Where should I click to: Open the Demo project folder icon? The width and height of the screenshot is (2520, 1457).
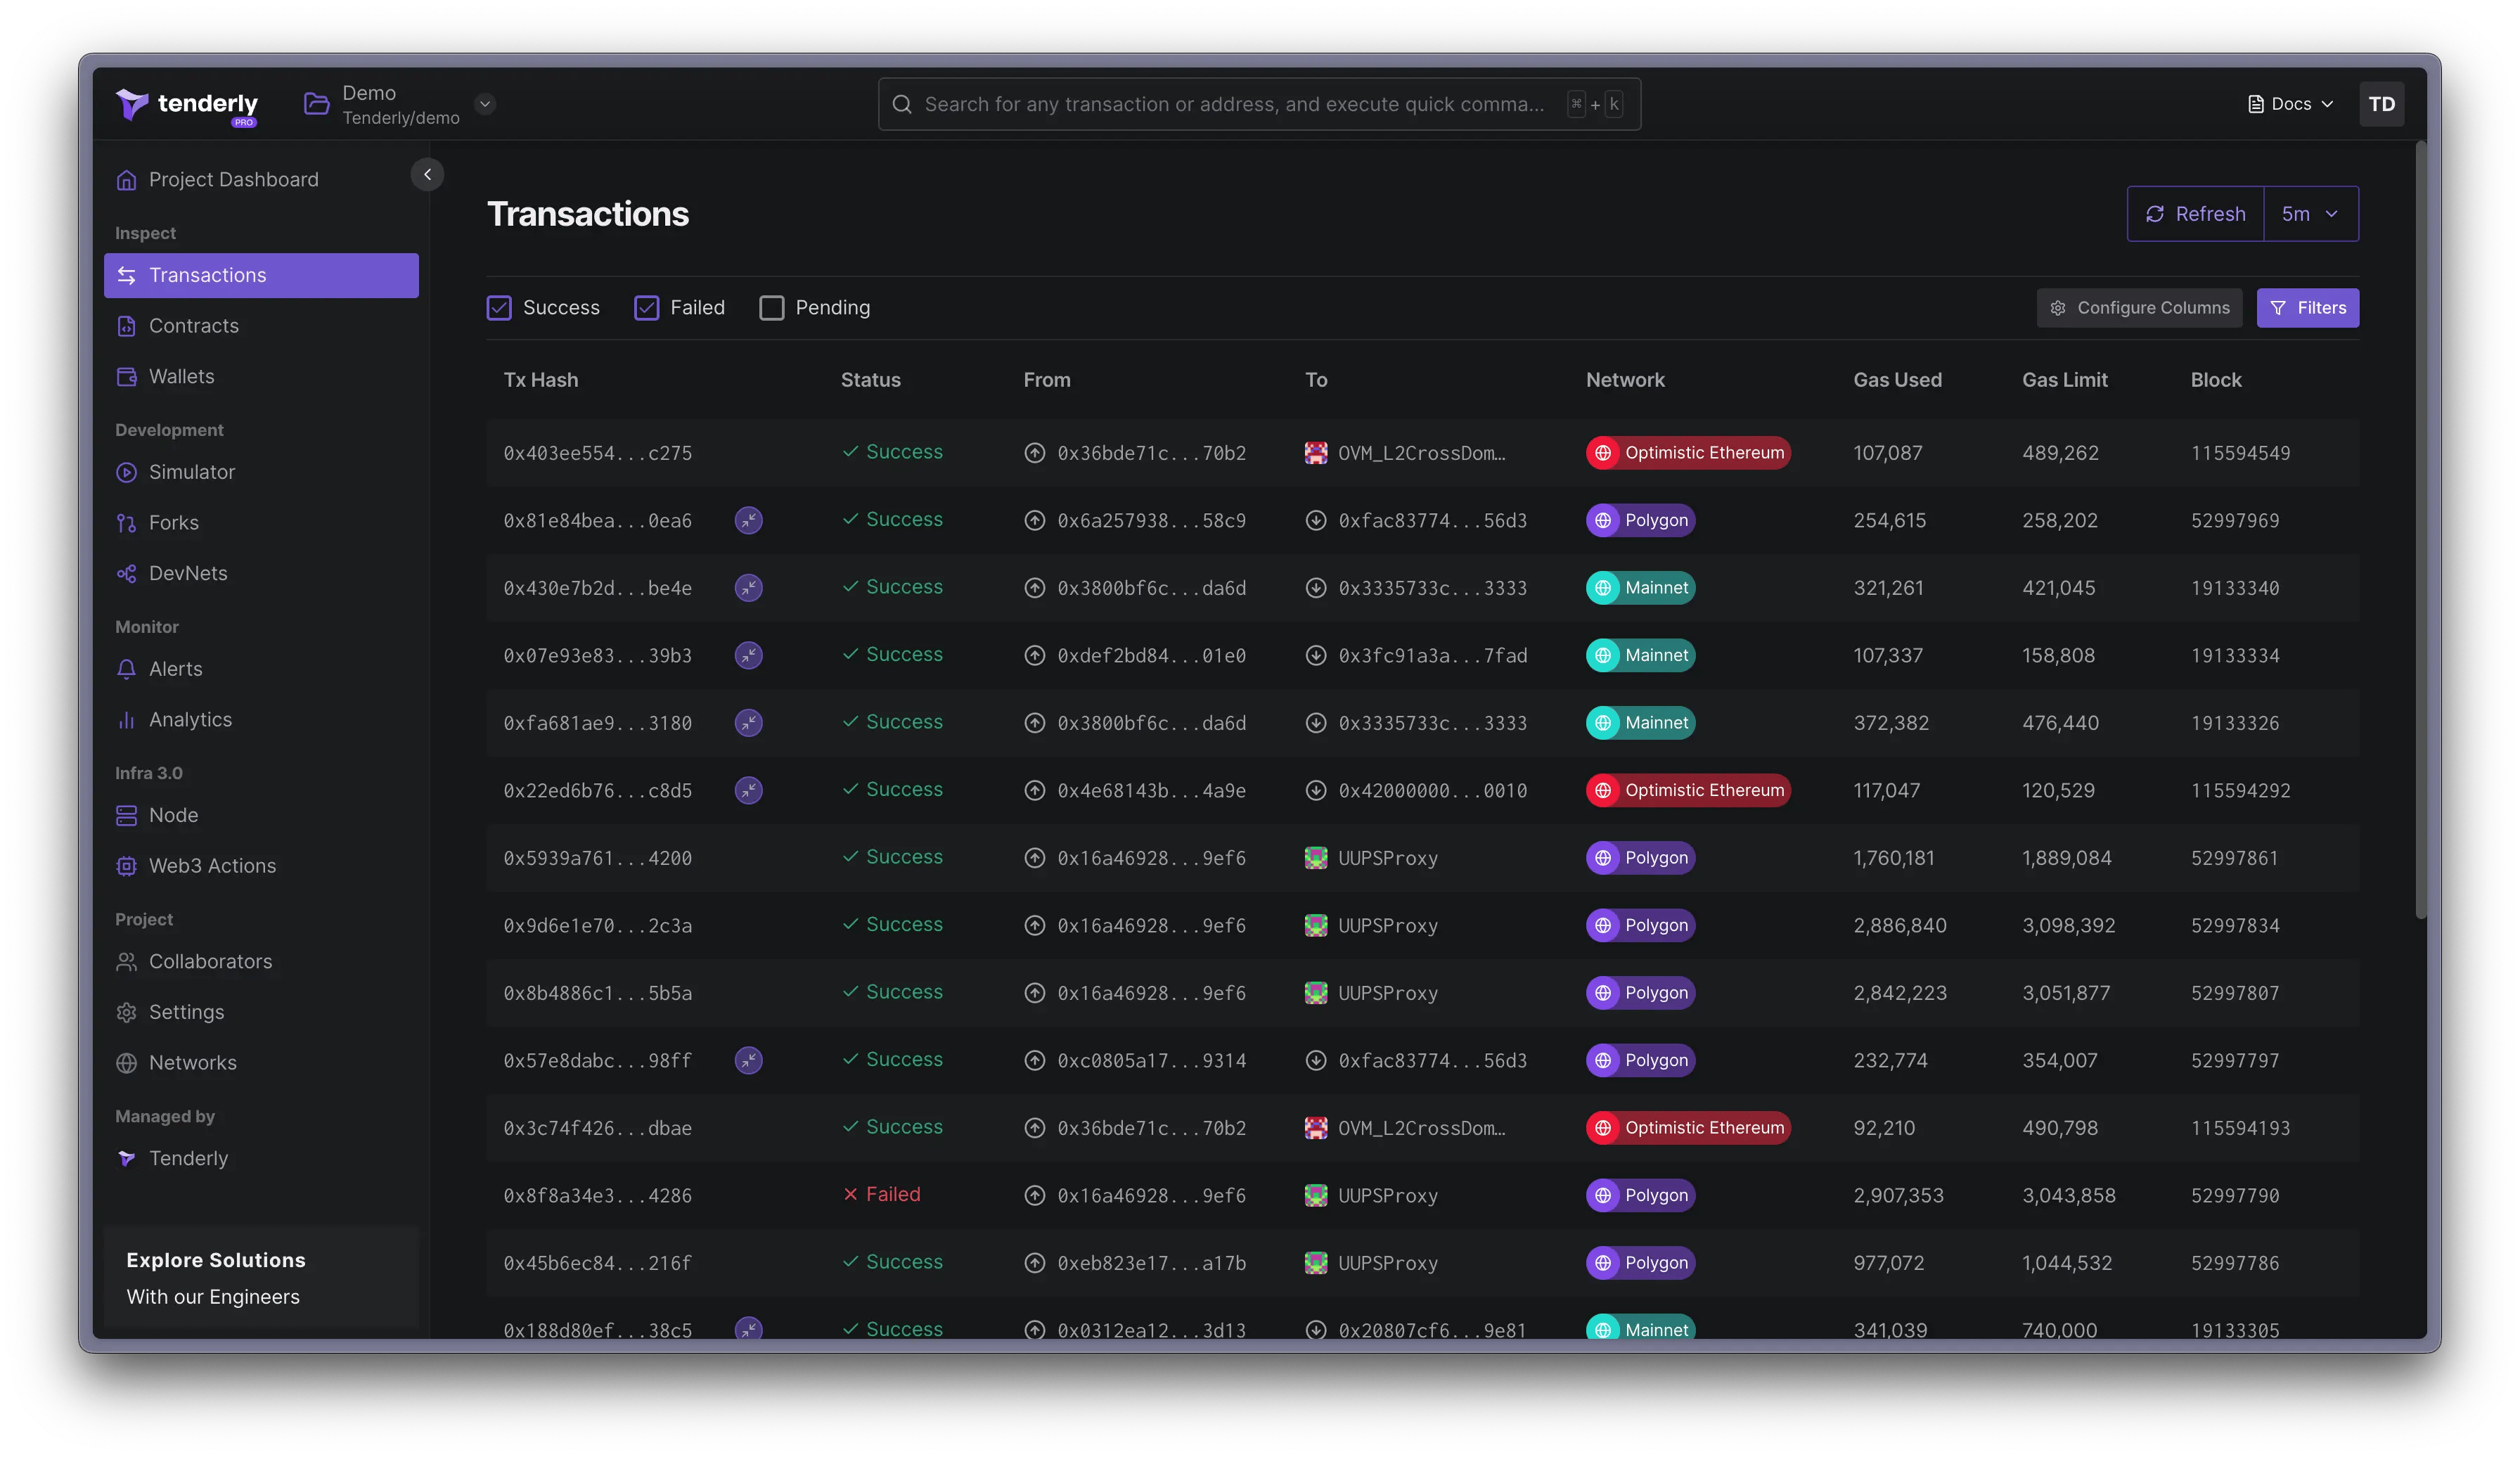point(316,104)
